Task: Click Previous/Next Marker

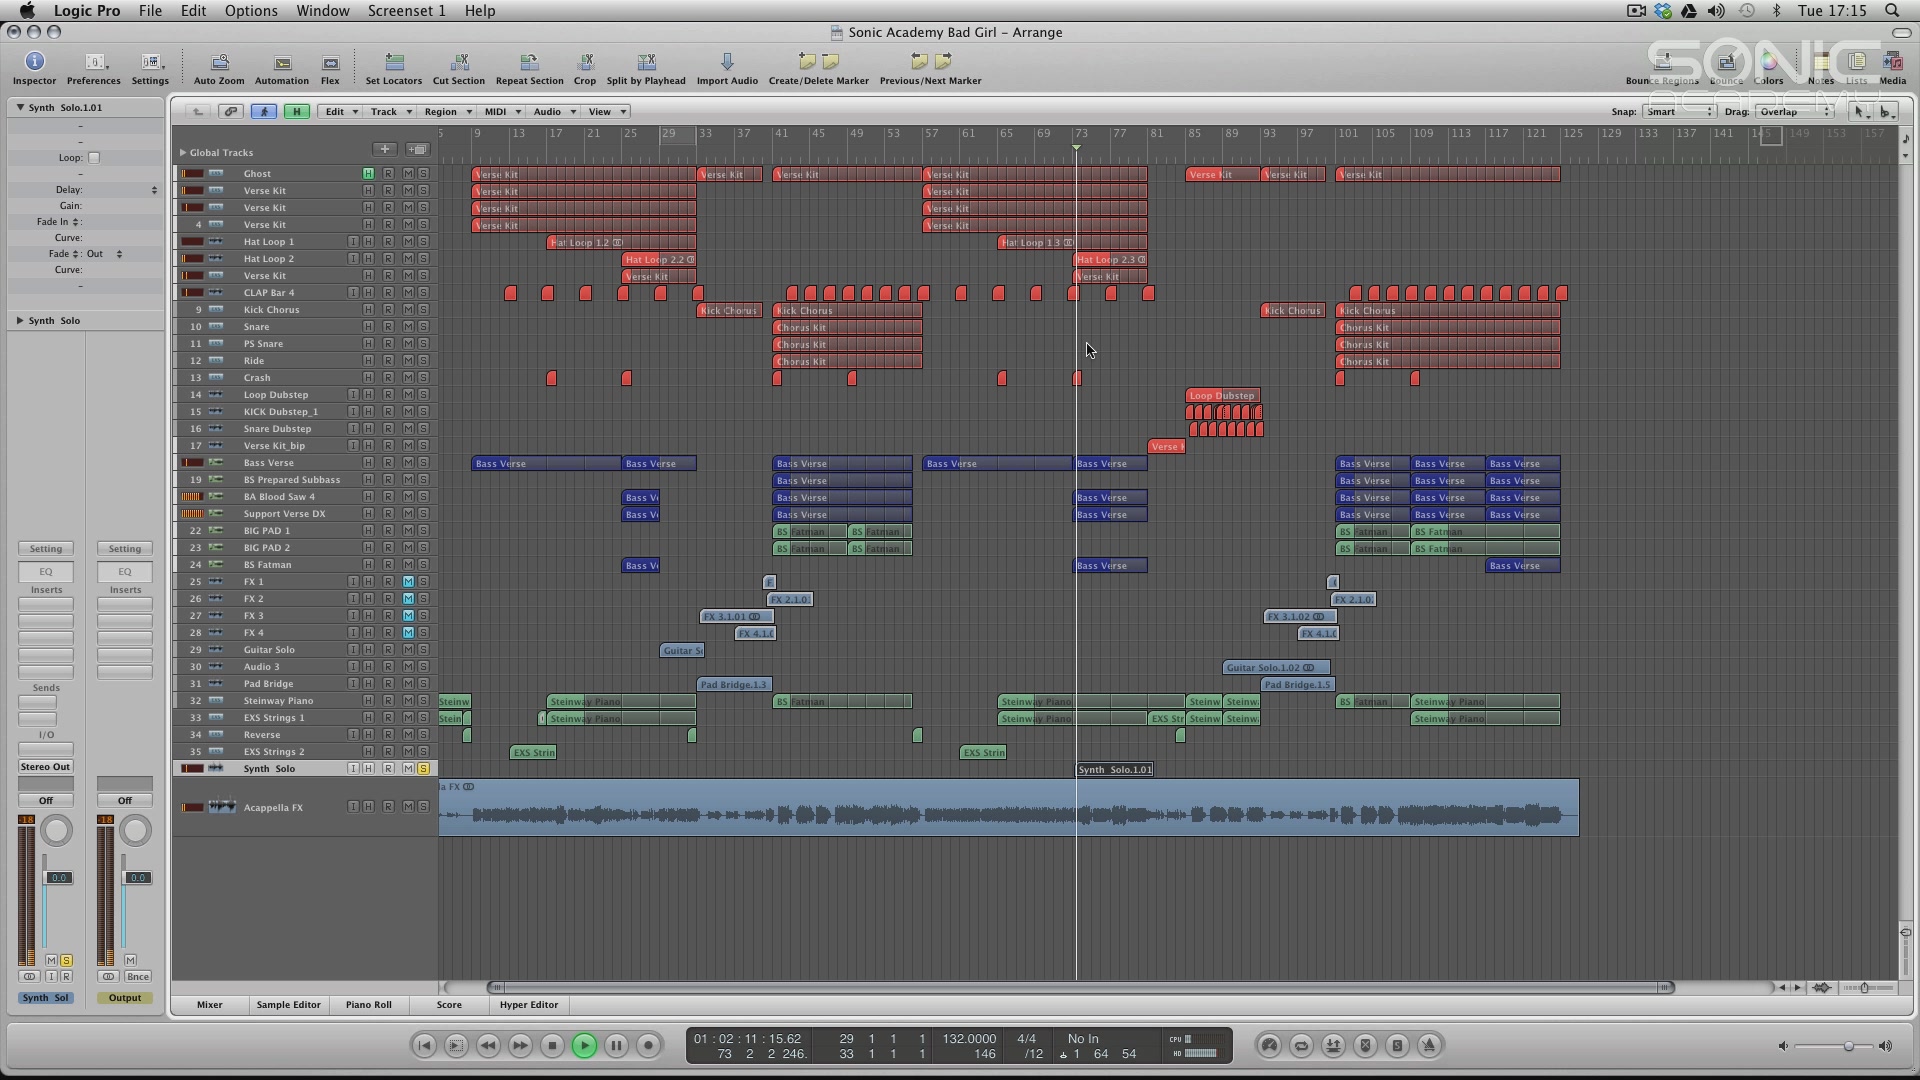Action: [x=930, y=68]
